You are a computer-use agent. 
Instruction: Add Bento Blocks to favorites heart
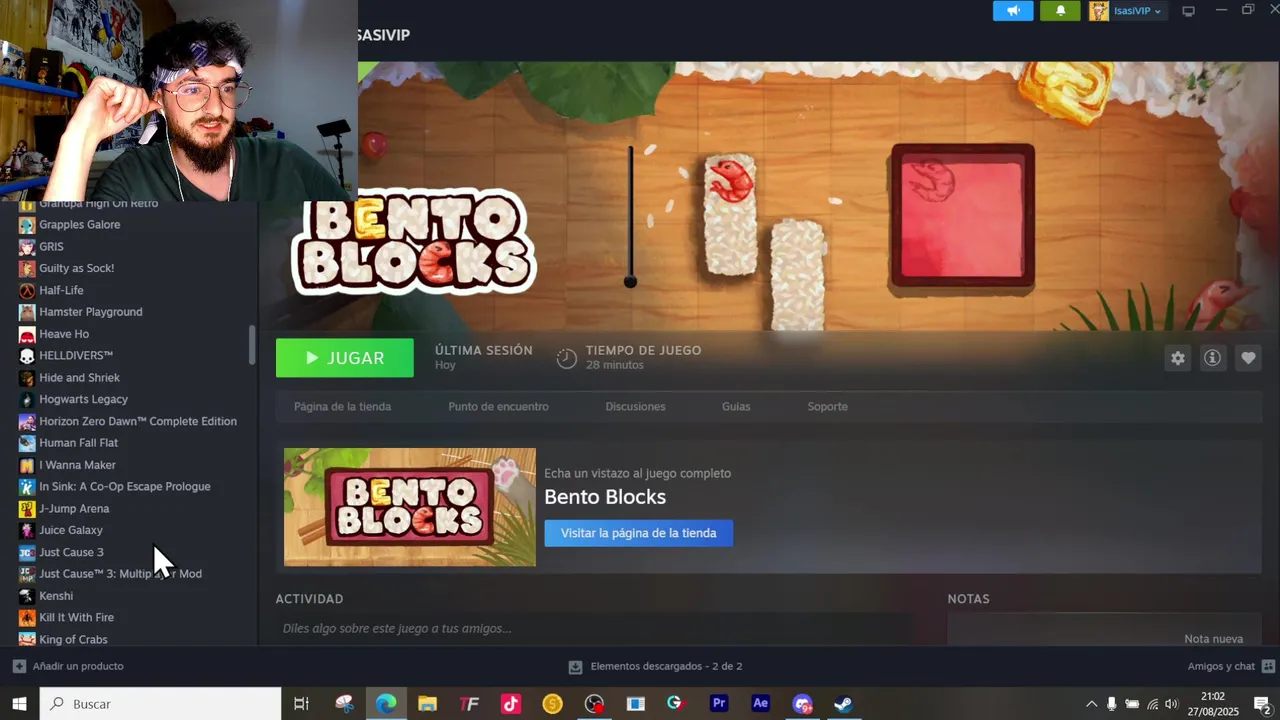click(1247, 358)
